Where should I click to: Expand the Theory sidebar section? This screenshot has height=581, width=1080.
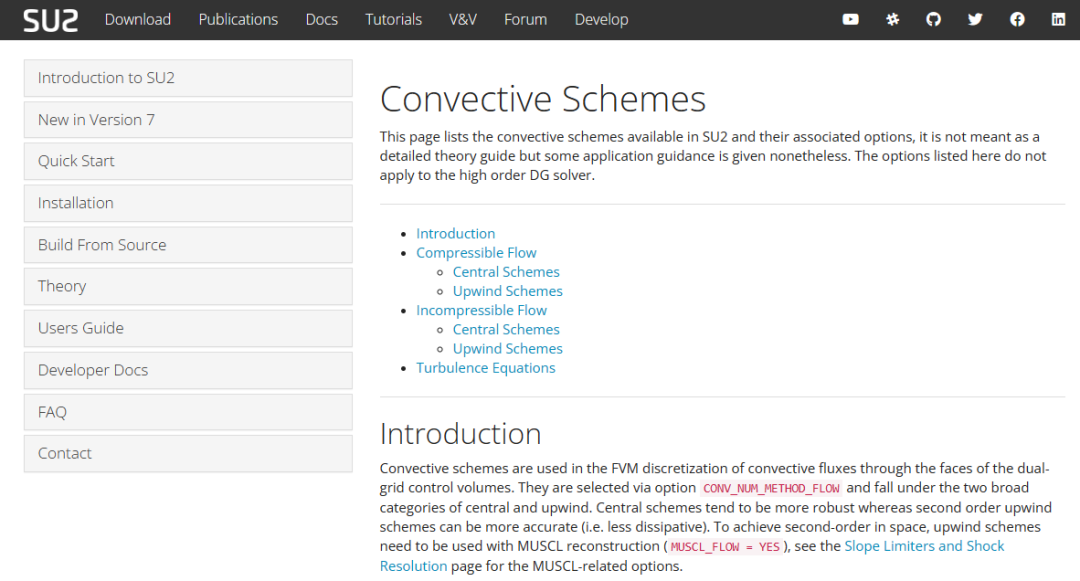coord(188,286)
